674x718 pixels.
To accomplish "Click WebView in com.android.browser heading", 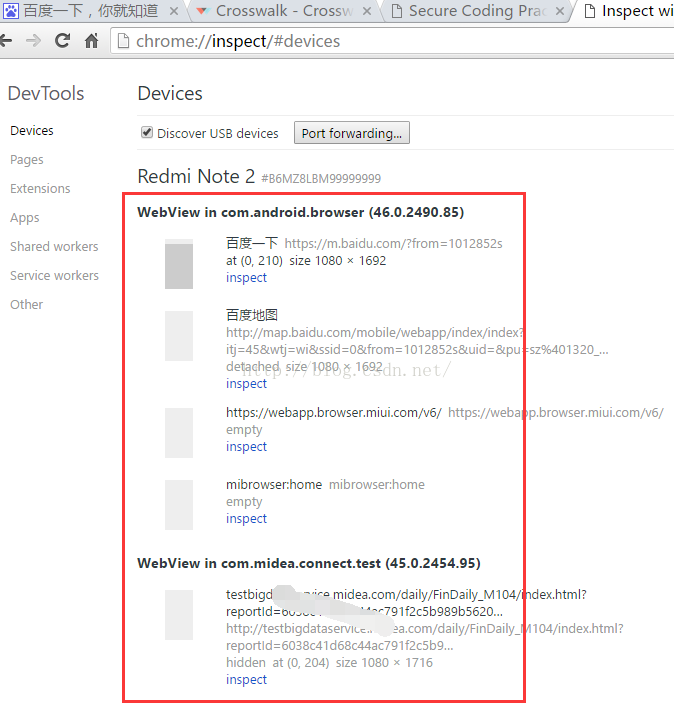I will pyautogui.click(x=300, y=212).
